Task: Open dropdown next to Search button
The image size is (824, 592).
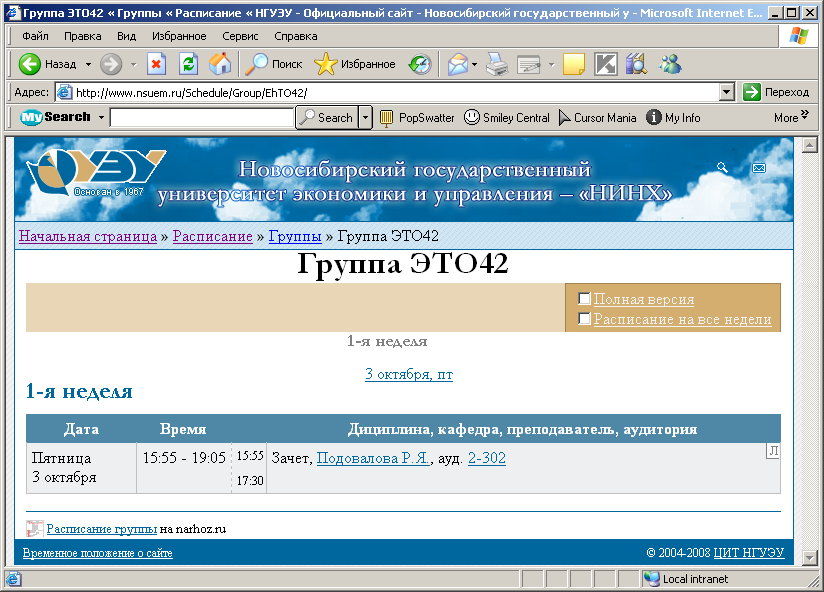Action: (x=366, y=118)
